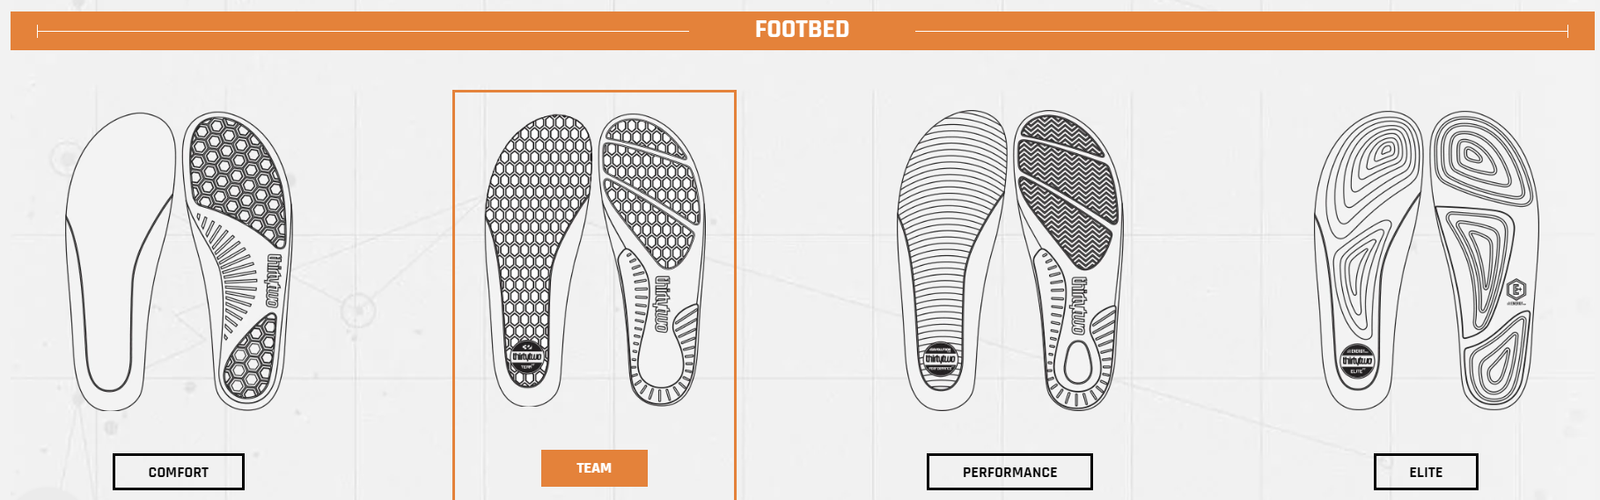Click the Elite footbed contour top-view illustration
Screen dimensions: 1600x500
(1369, 260)
